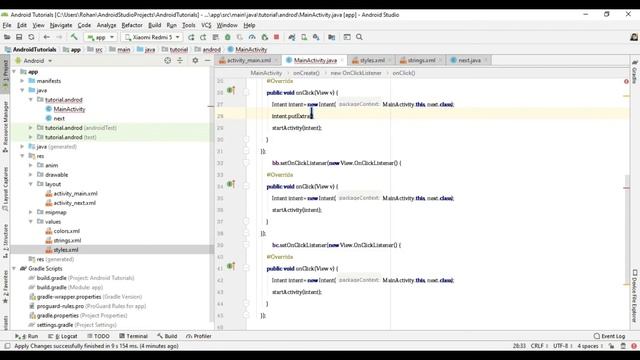Click the Open folder toolbar icon
640x360 pixels.
tap(7, 37)
